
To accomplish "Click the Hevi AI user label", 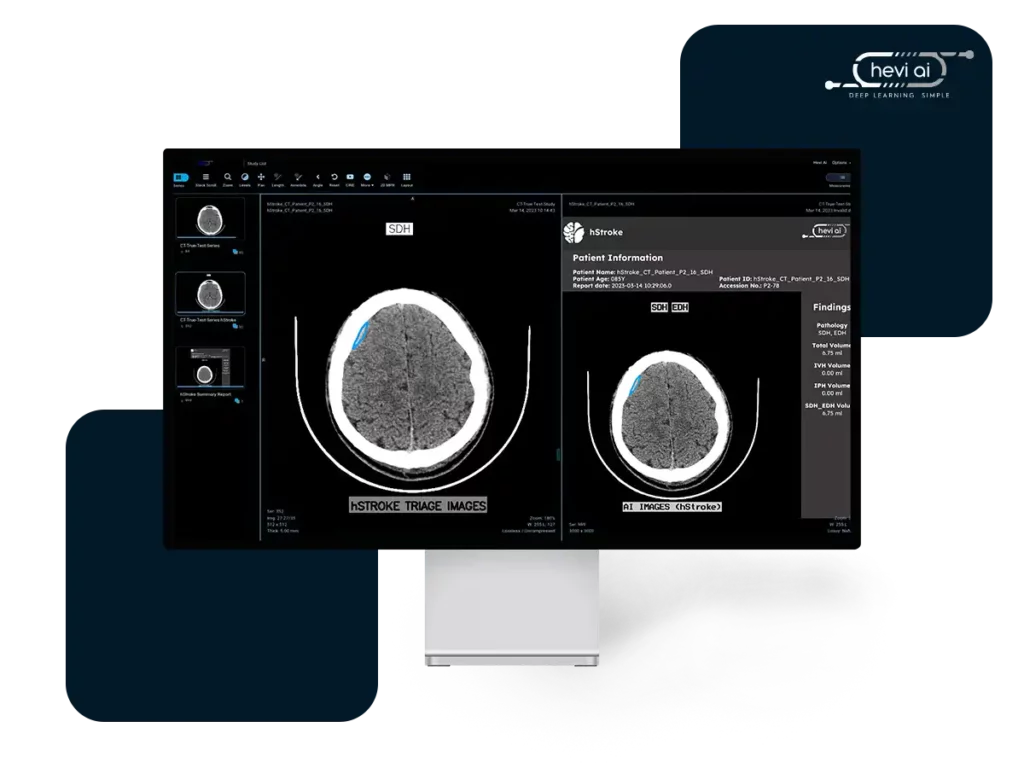I will 819,162.
